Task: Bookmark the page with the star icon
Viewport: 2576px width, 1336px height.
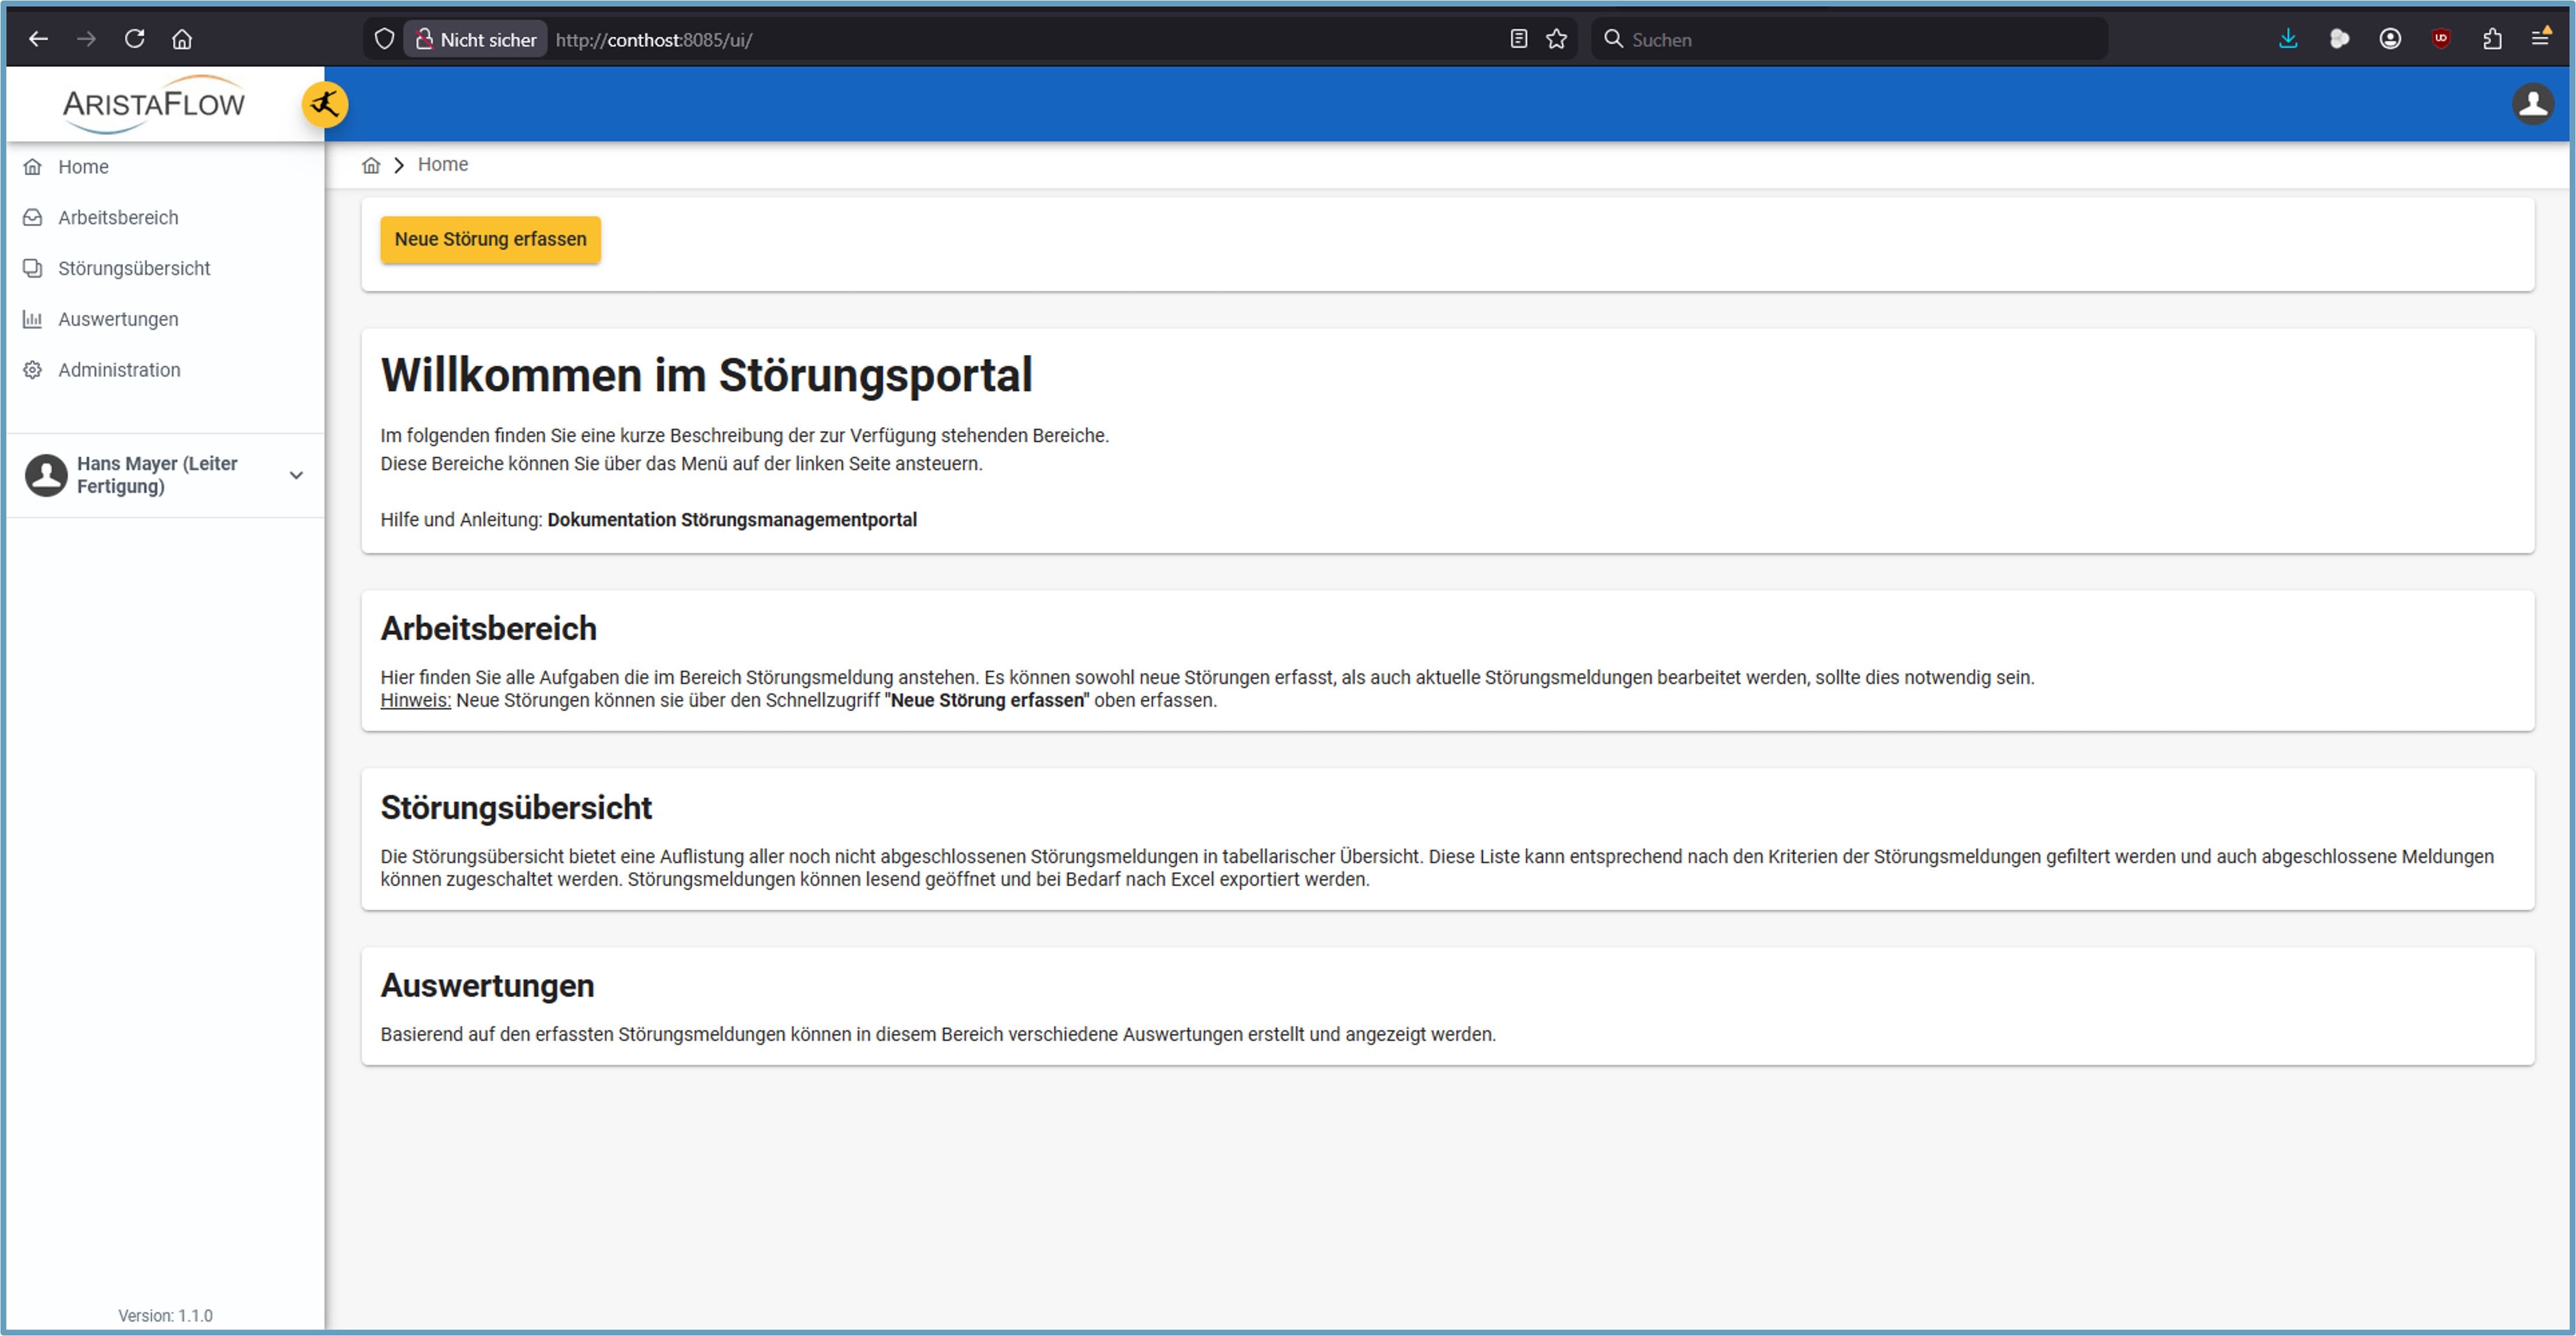Action: (1556, 39)
